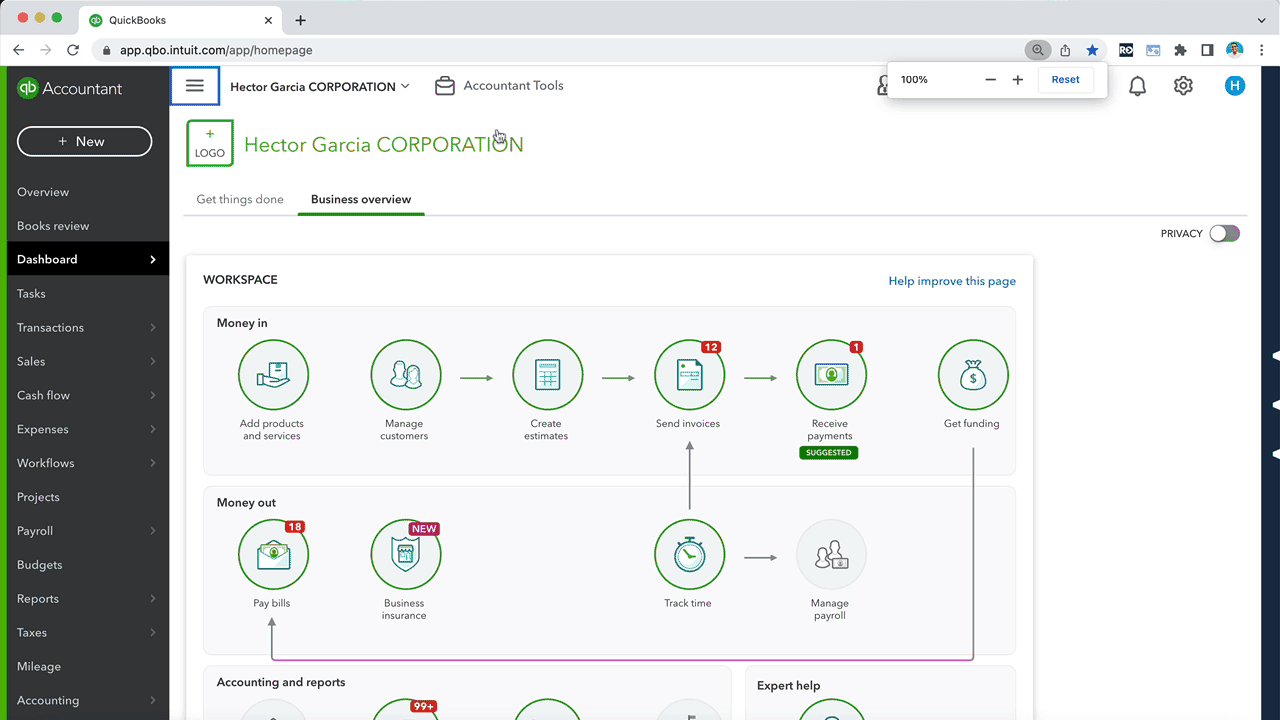Screen dimensions: 1280x720
Task: Open the Hector Garcia CORPORATION company dropdown
Action: (x=320, y=86)
